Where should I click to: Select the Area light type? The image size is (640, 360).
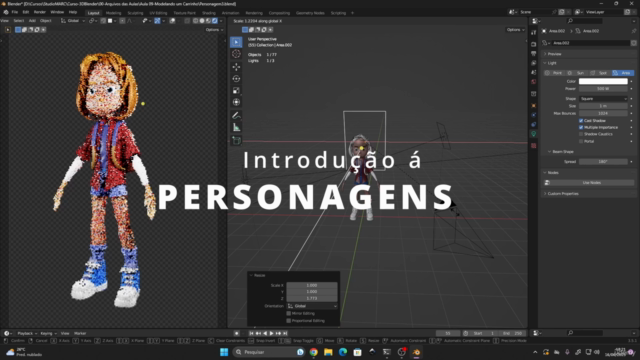coord(623,73)
